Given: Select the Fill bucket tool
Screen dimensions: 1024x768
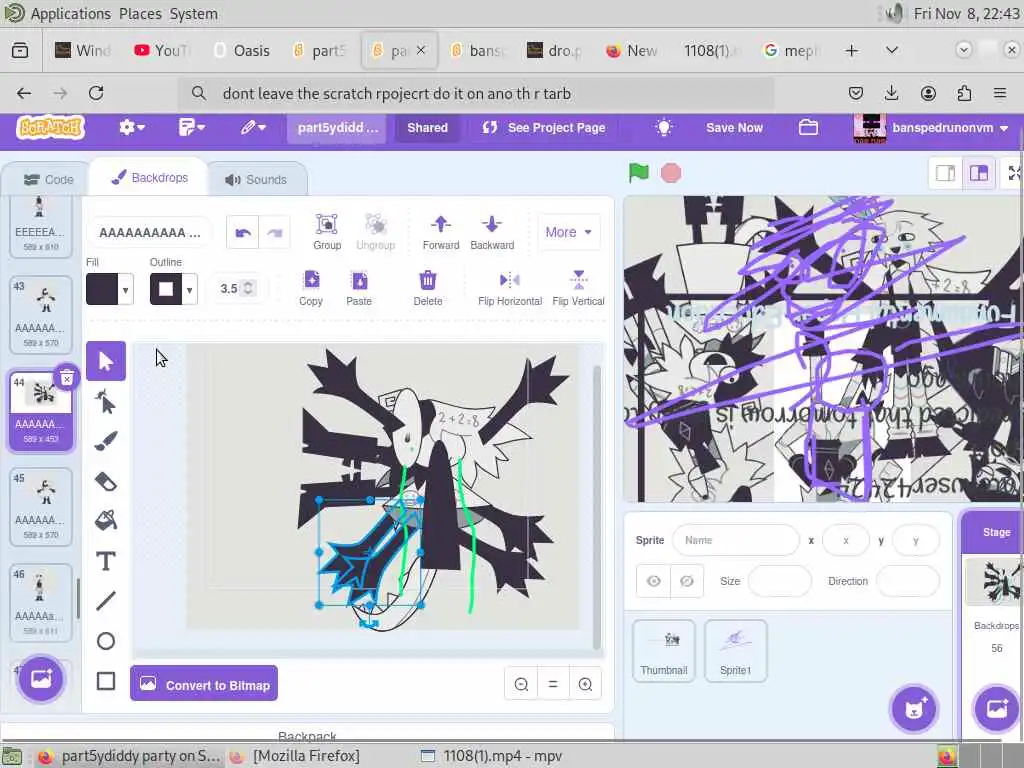Looking at the screenshot, I should (106, 520).
